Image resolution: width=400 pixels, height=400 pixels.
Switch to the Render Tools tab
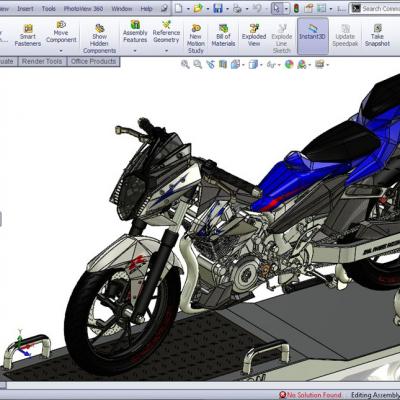42,61
